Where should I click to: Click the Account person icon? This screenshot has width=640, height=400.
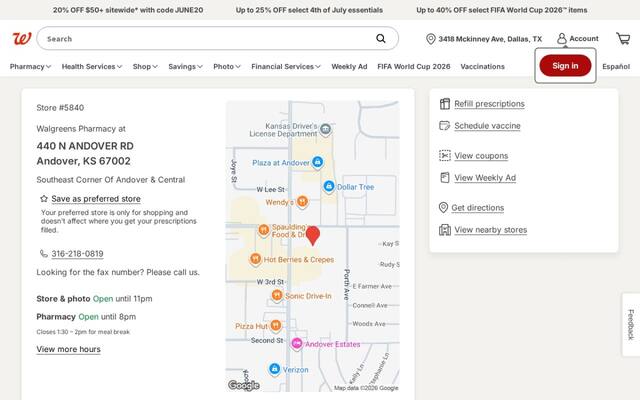click(562, 39)
